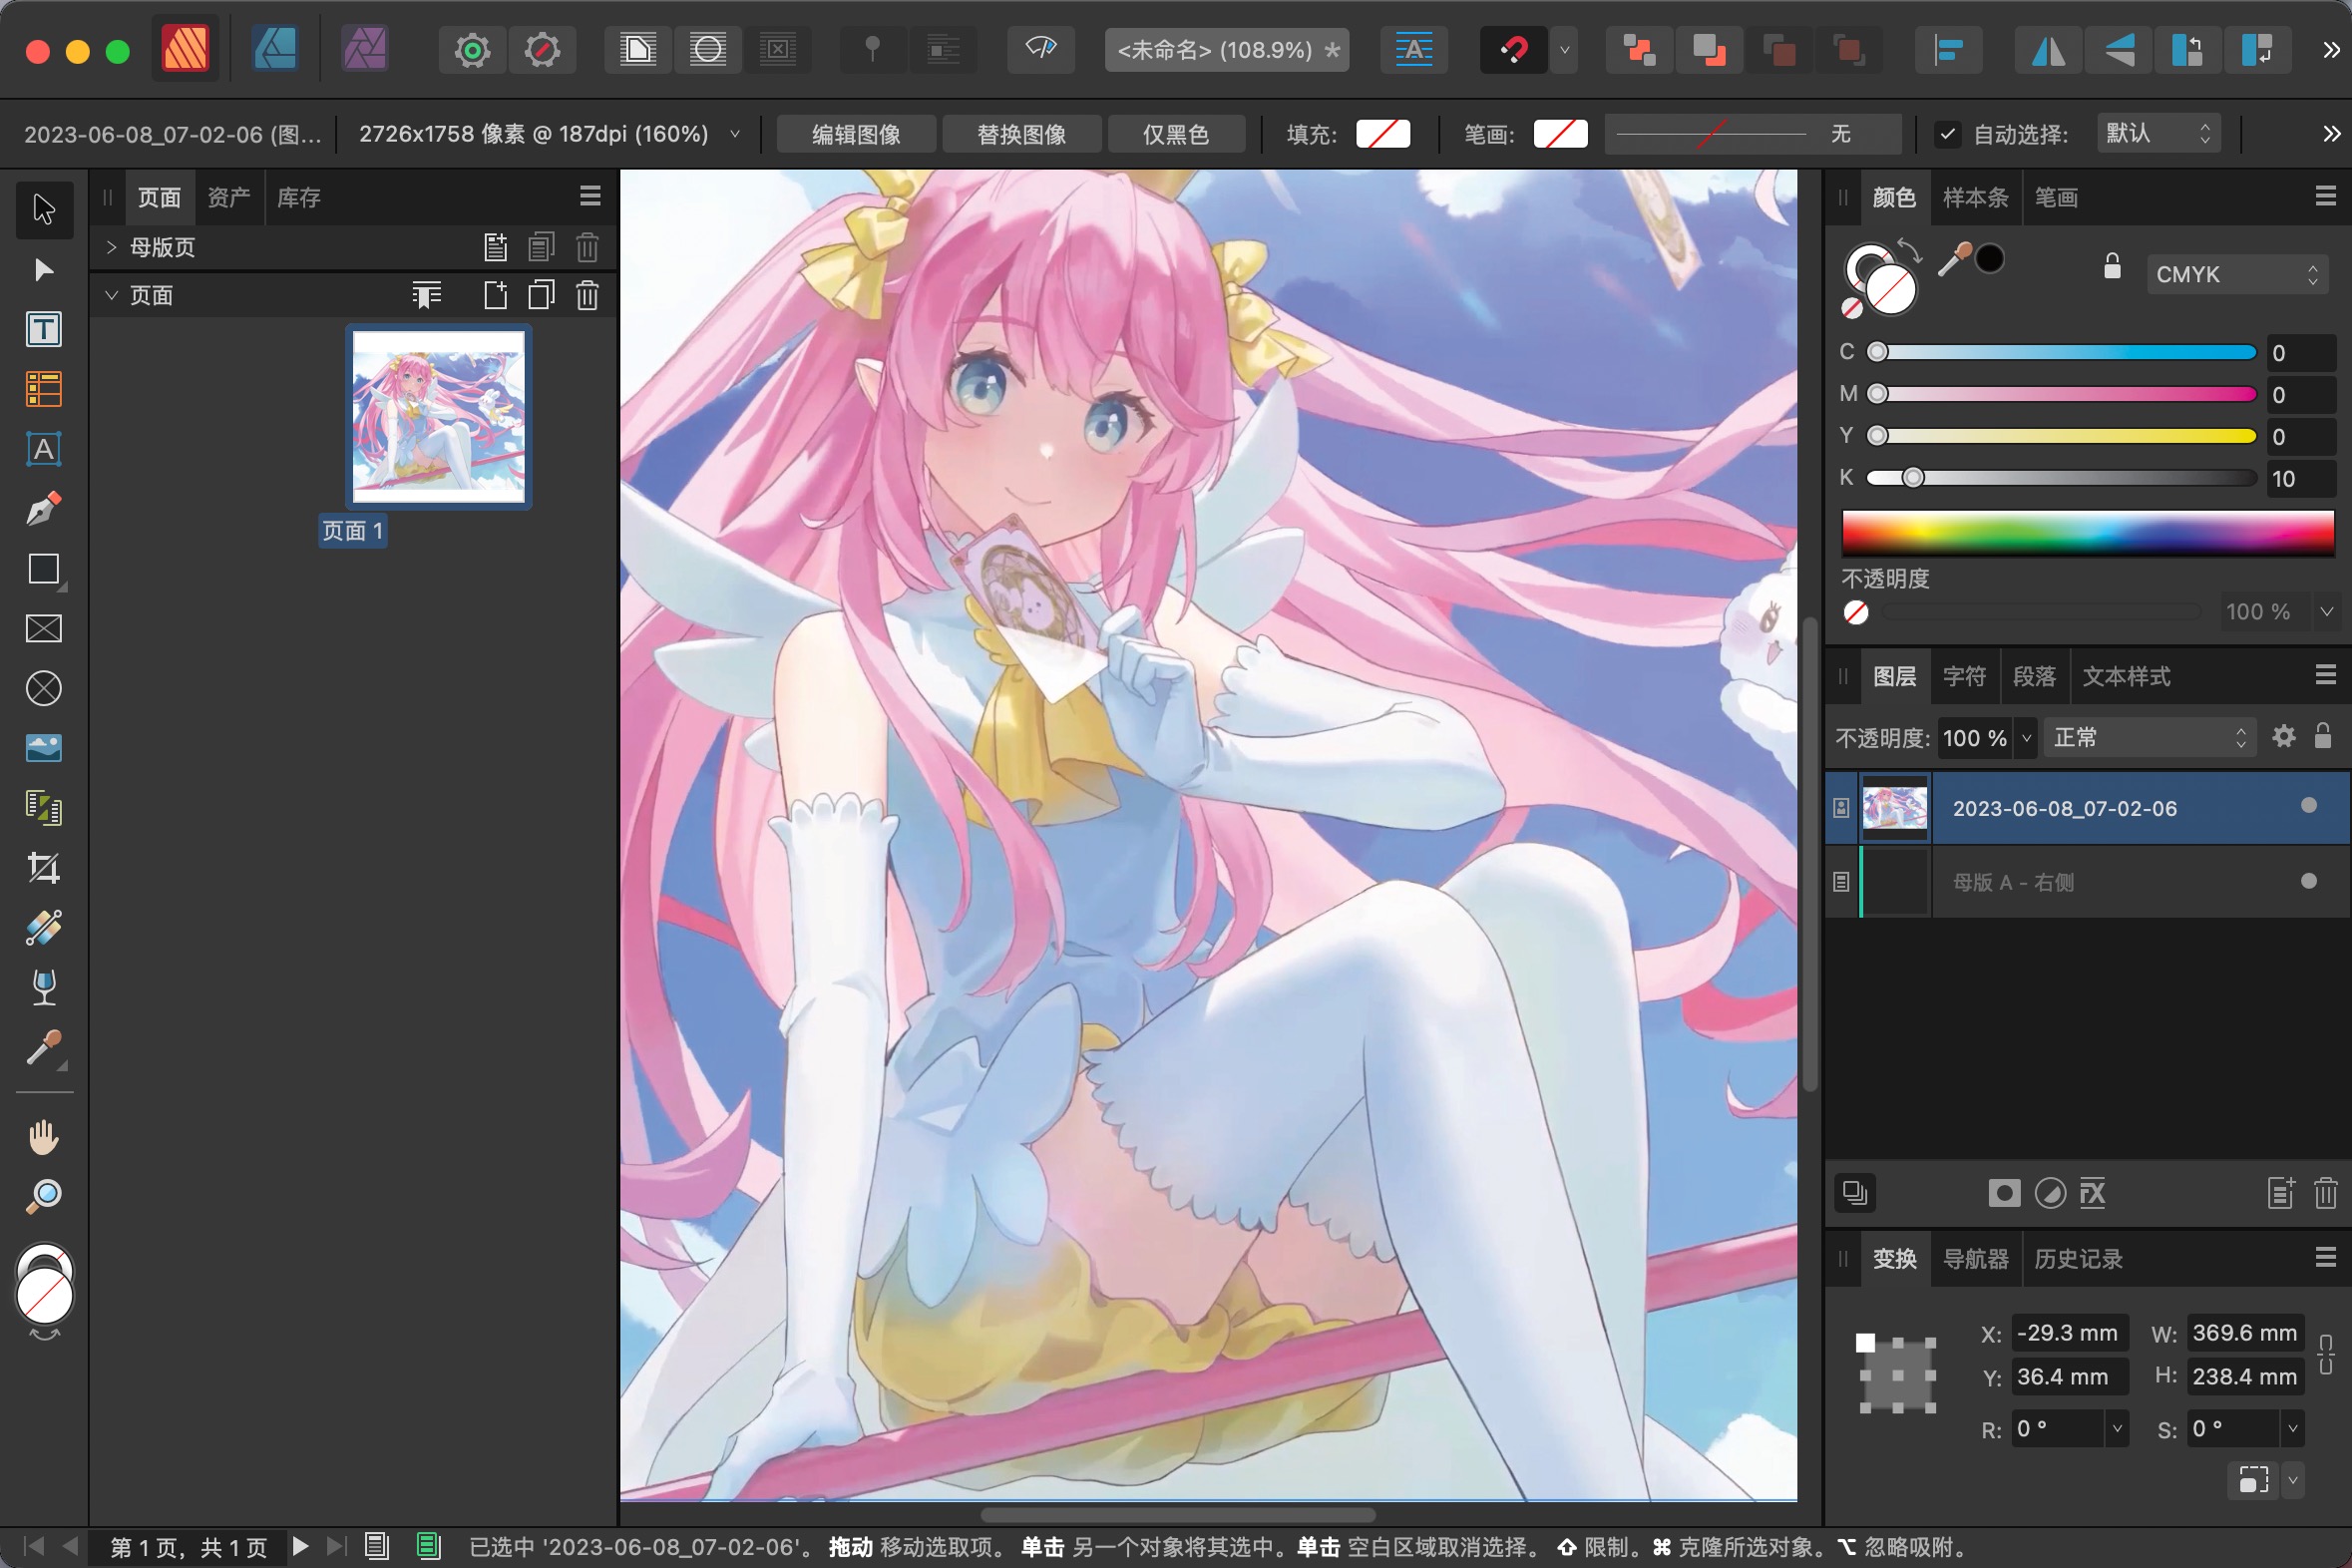Open the 默认 auto-select dropdown
The image size is (2352, 1568).
(2158, 134)
